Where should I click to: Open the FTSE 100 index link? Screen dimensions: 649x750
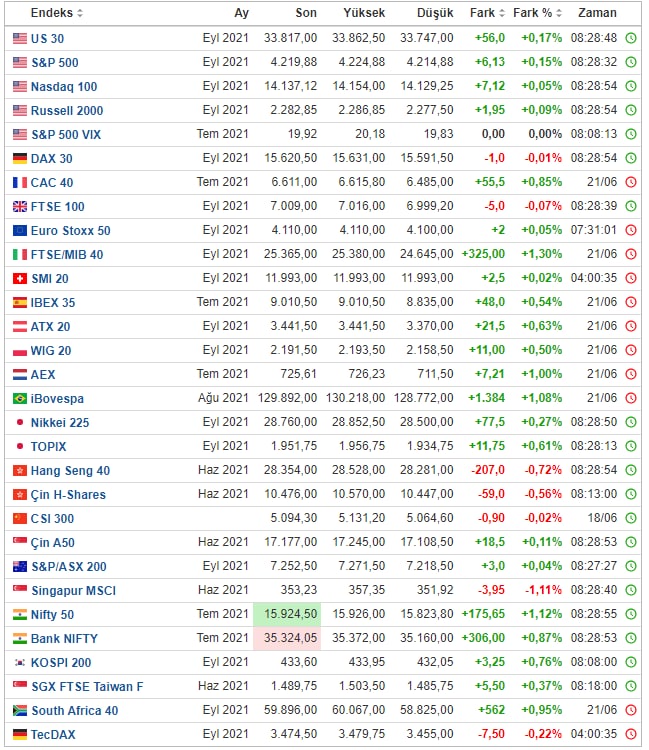click(x=57, y=207)
